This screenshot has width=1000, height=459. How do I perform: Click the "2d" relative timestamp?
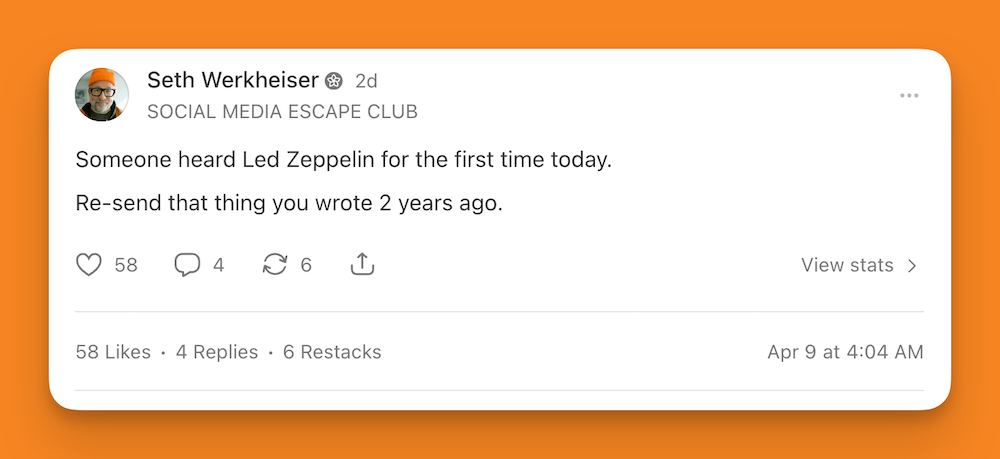(366, 81)
